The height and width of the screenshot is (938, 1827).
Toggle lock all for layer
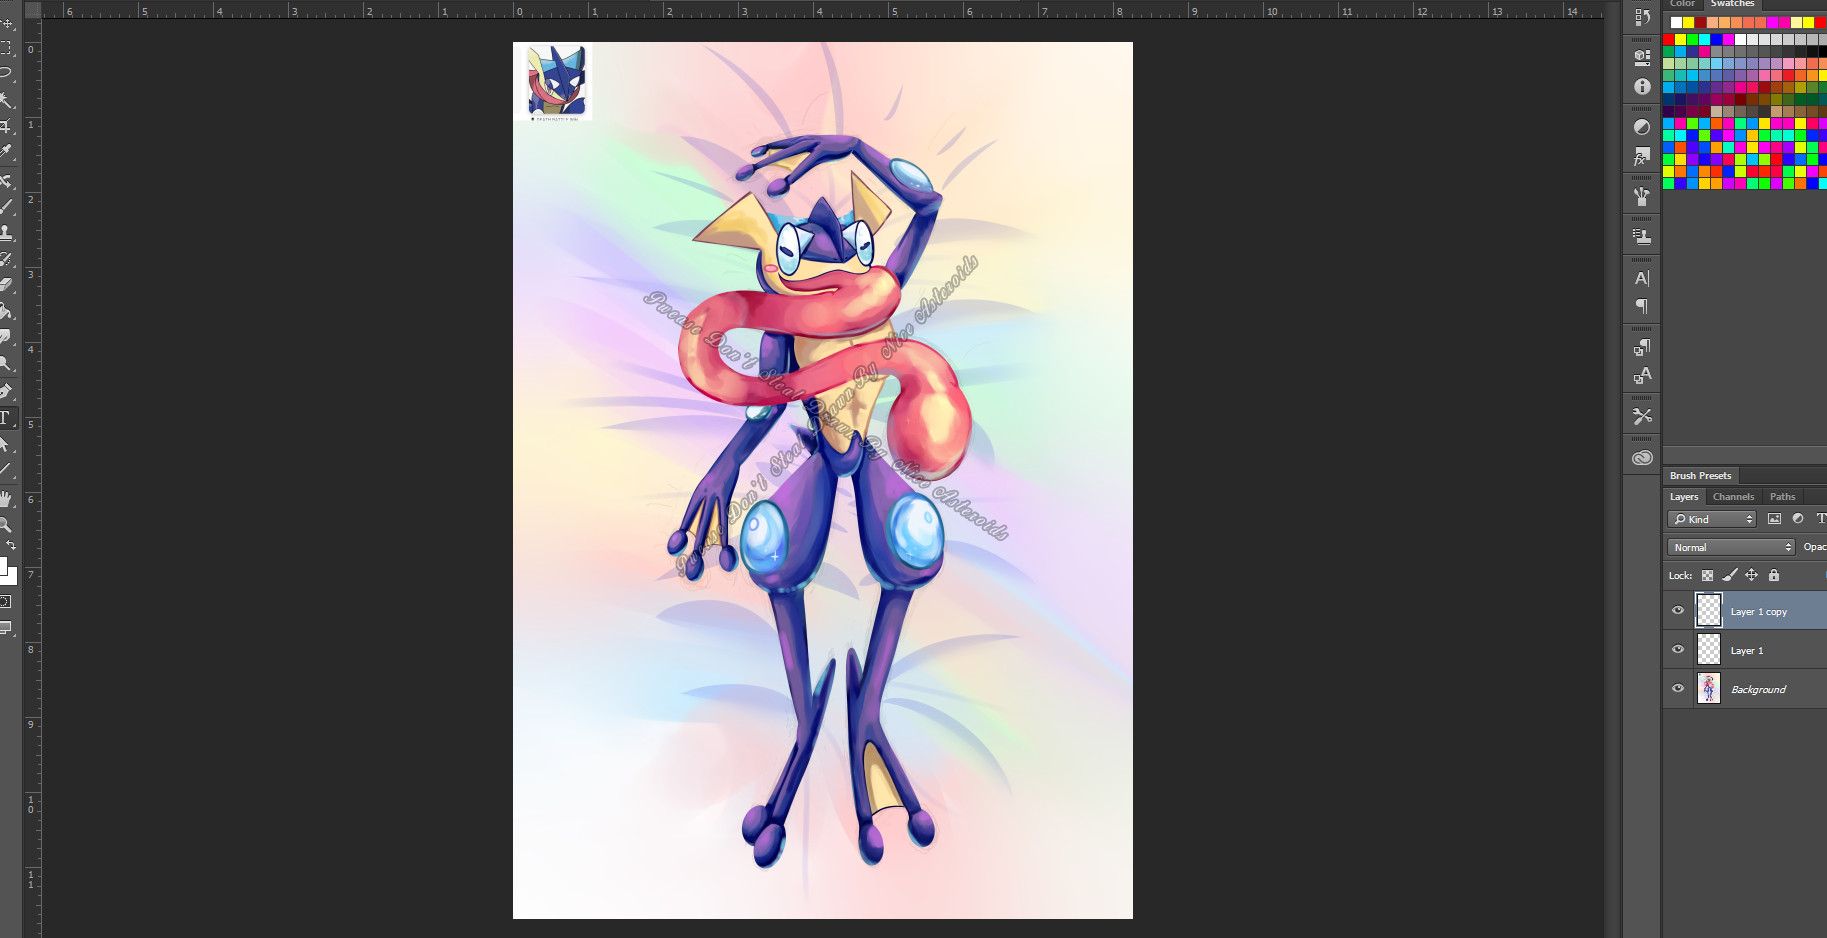1773,575
